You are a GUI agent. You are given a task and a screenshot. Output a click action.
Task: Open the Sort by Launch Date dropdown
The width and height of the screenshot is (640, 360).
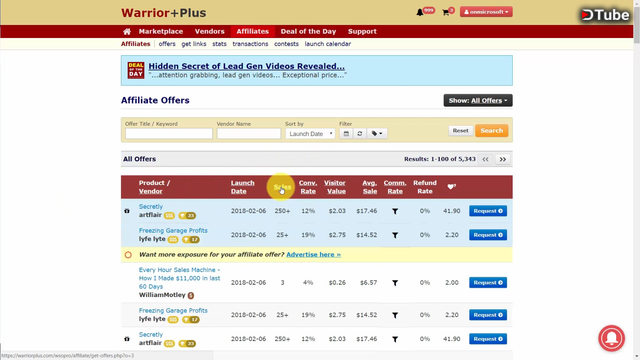(310, 133)
